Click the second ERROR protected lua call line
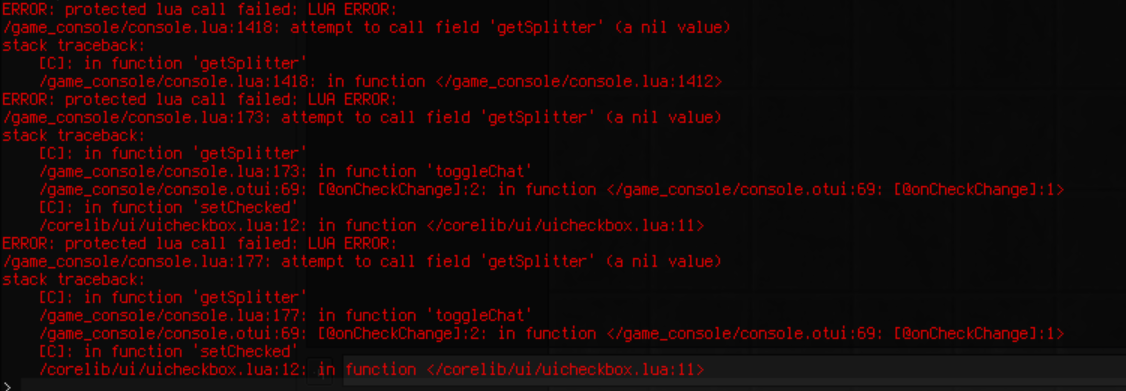The image size is (1126, 391). tap(200, 99)
